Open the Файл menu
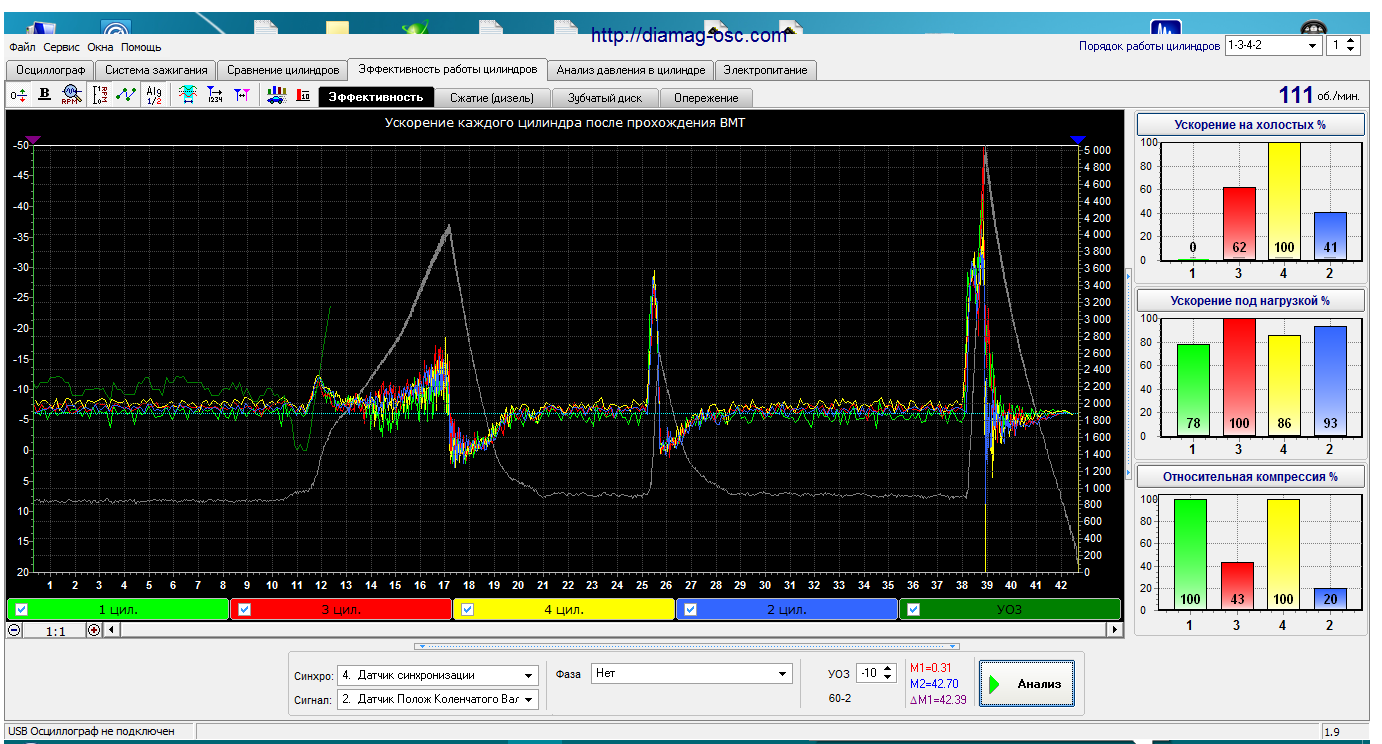 (22, 47)
